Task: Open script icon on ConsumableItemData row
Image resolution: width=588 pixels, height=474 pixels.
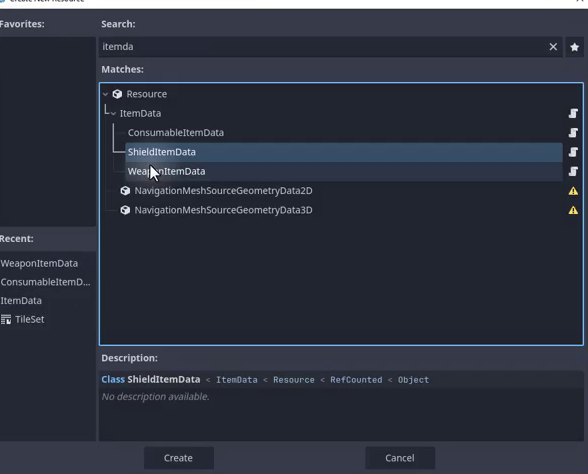Action: 573,133
